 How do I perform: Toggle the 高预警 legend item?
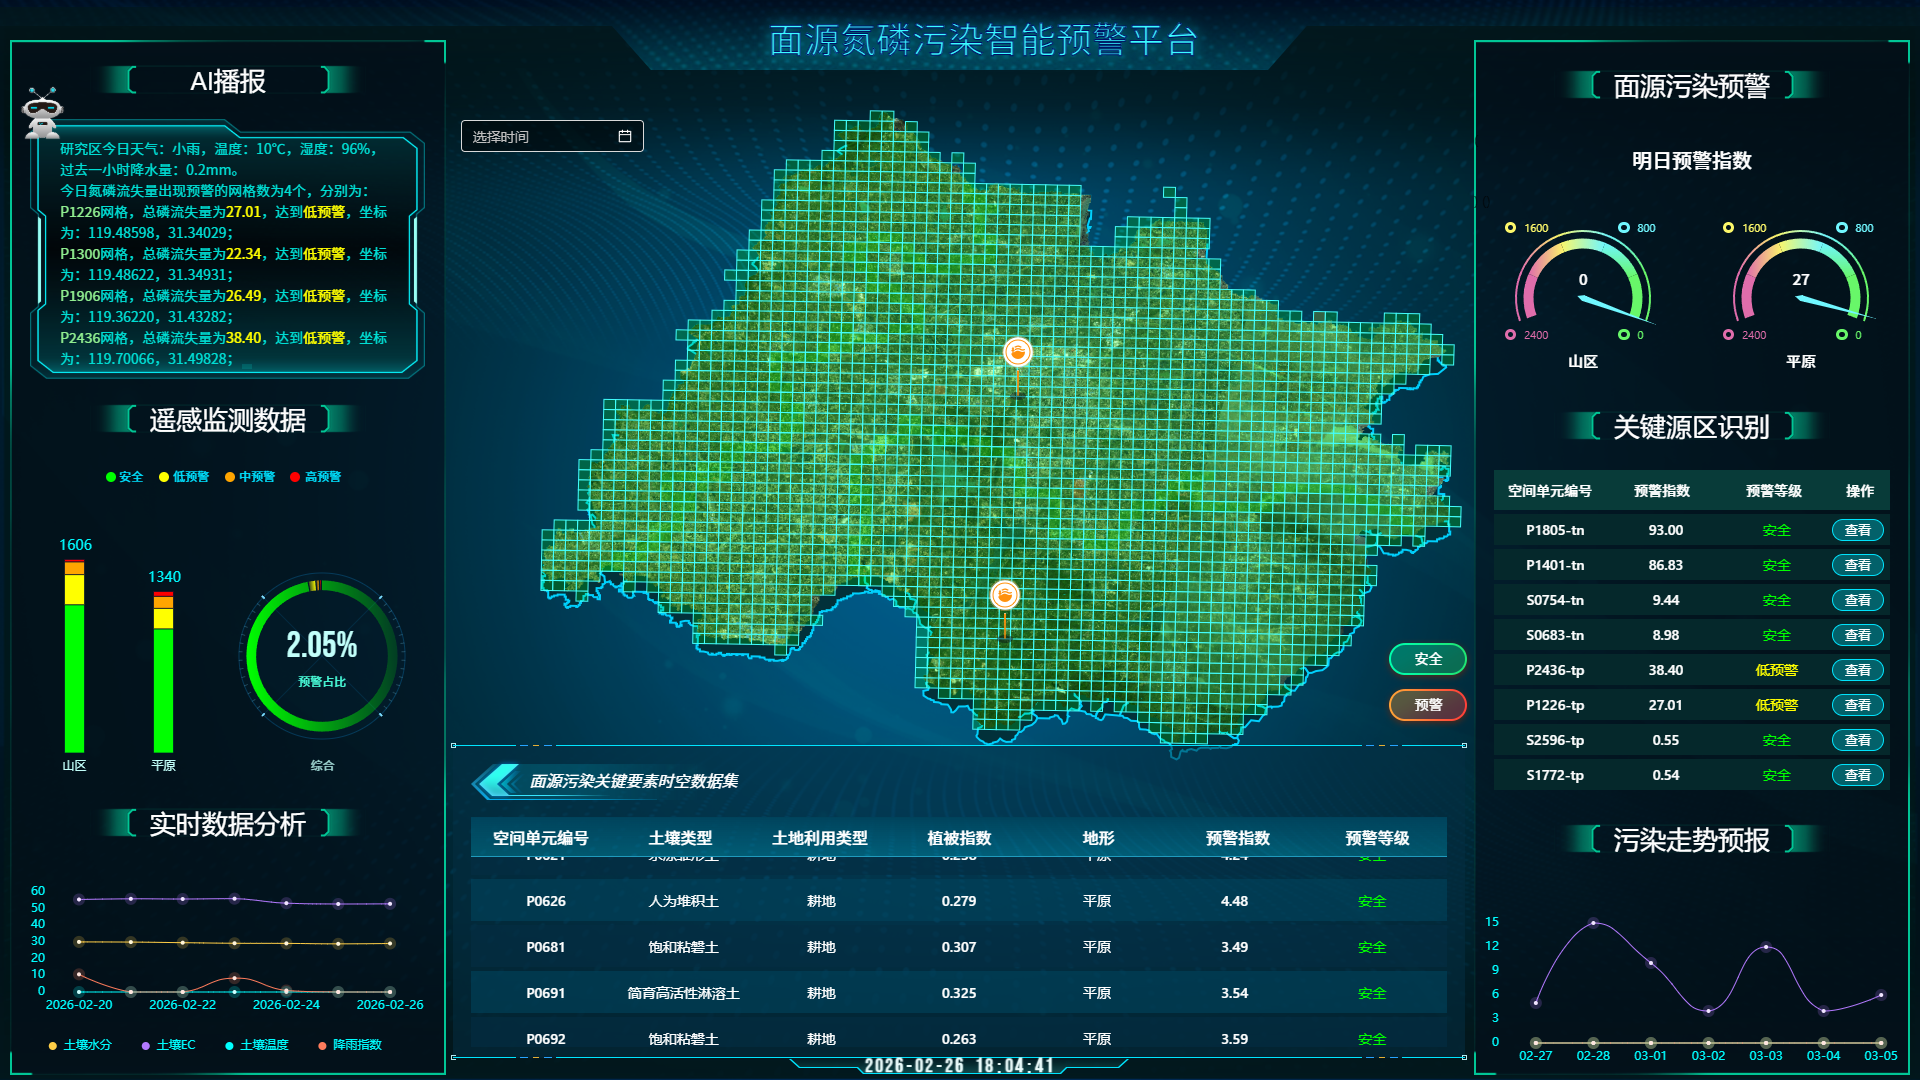(x=316, y=477)
